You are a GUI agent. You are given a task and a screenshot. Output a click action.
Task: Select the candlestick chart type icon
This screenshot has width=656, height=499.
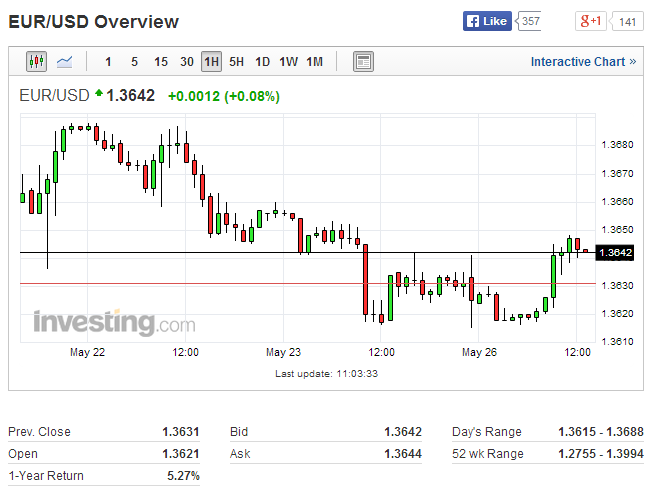click(x=36, y=62)
